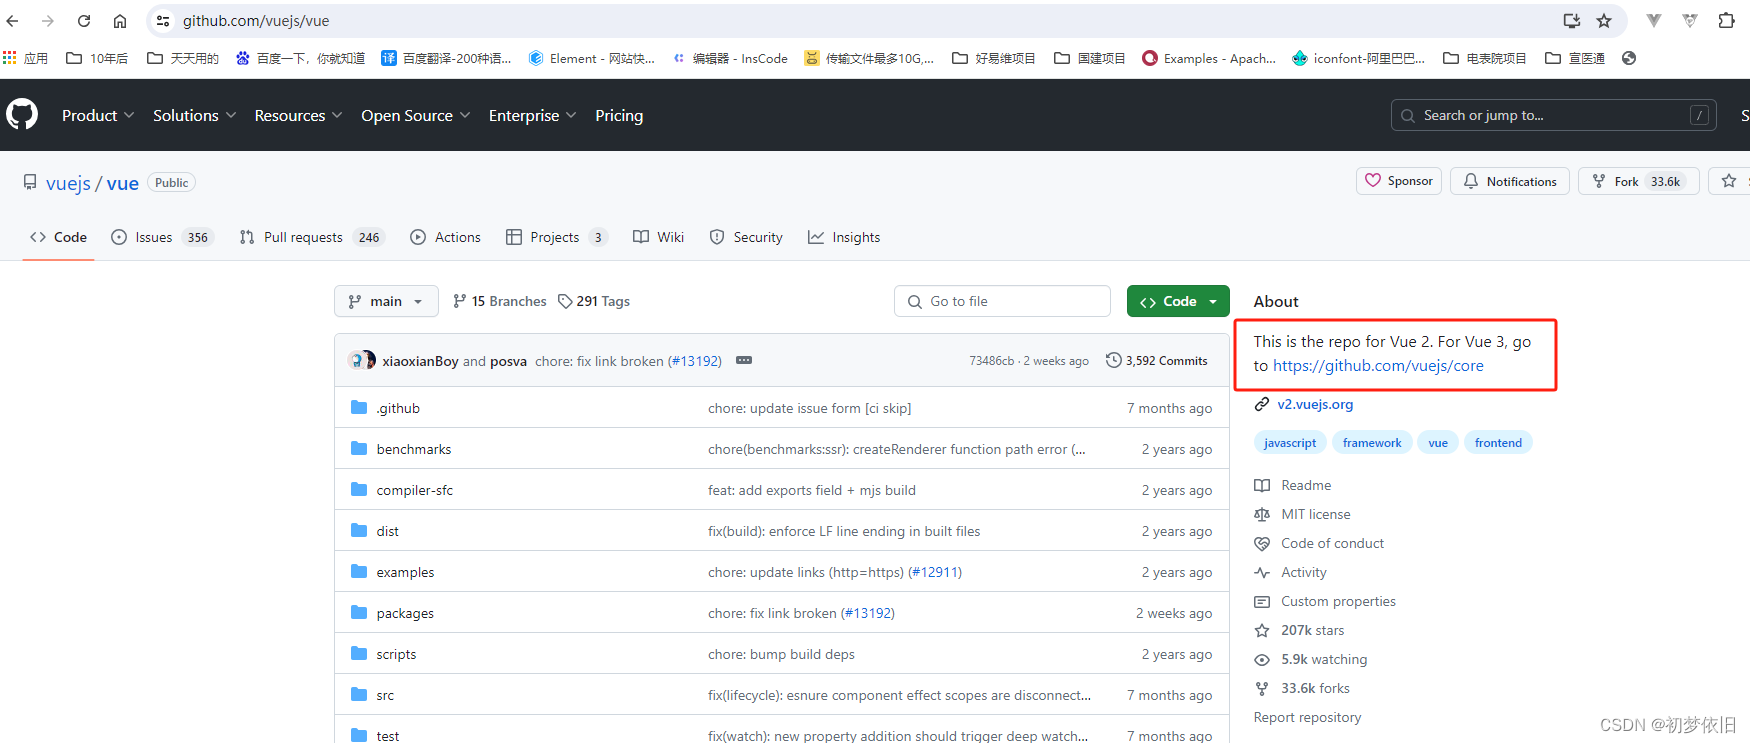Open the packages folder
The height and width of the screenshot is (743, 1750).
coord(405,613)
